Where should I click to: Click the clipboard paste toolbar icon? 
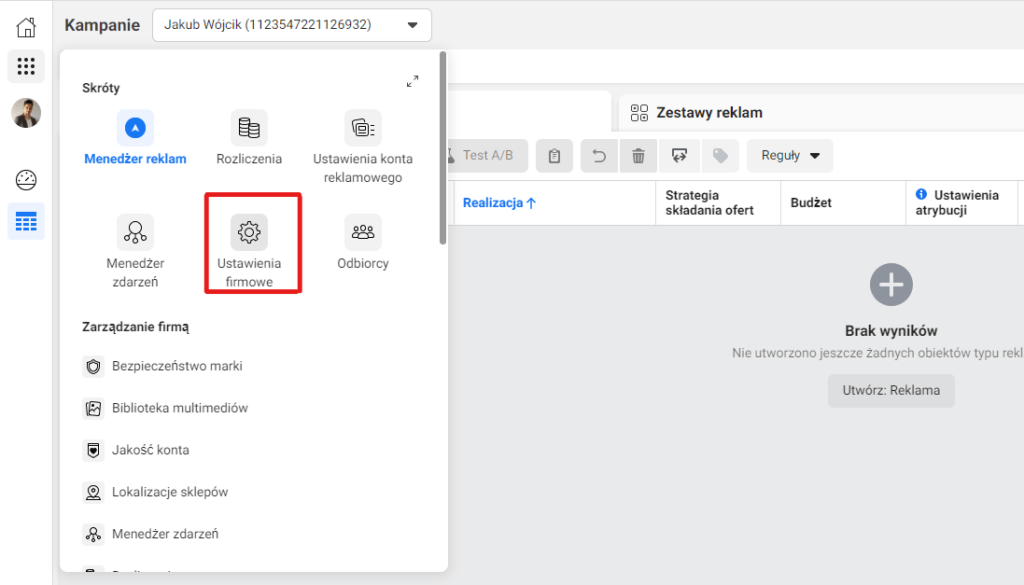click(x=554, y=155)
